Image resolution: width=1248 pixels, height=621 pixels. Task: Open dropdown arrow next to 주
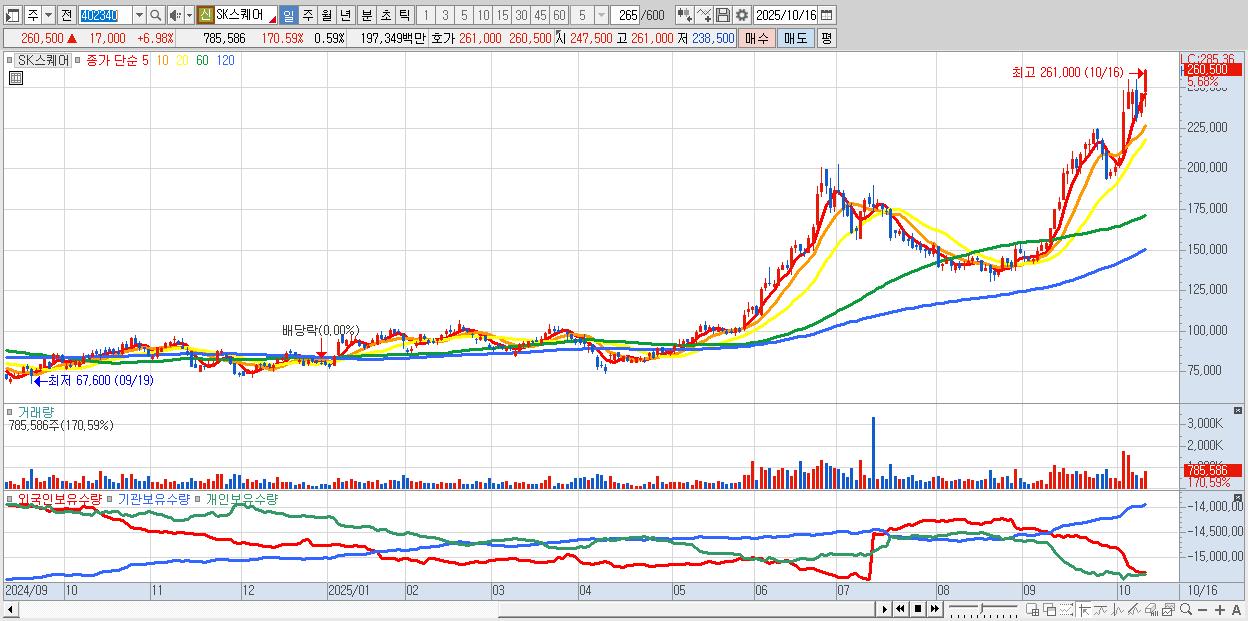48,15
